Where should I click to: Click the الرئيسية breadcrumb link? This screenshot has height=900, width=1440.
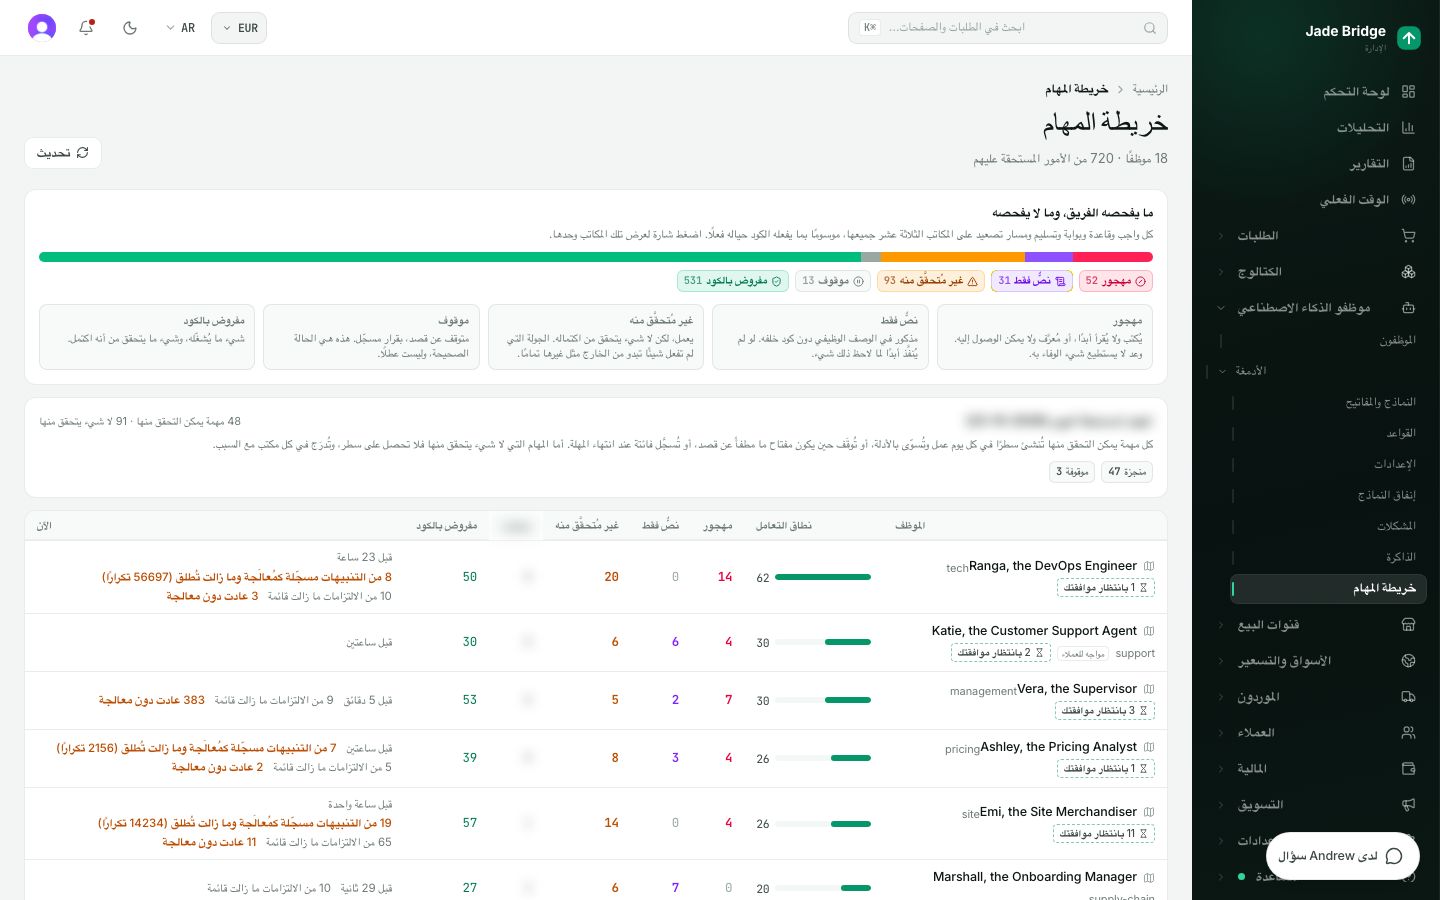coord(1150,89)
